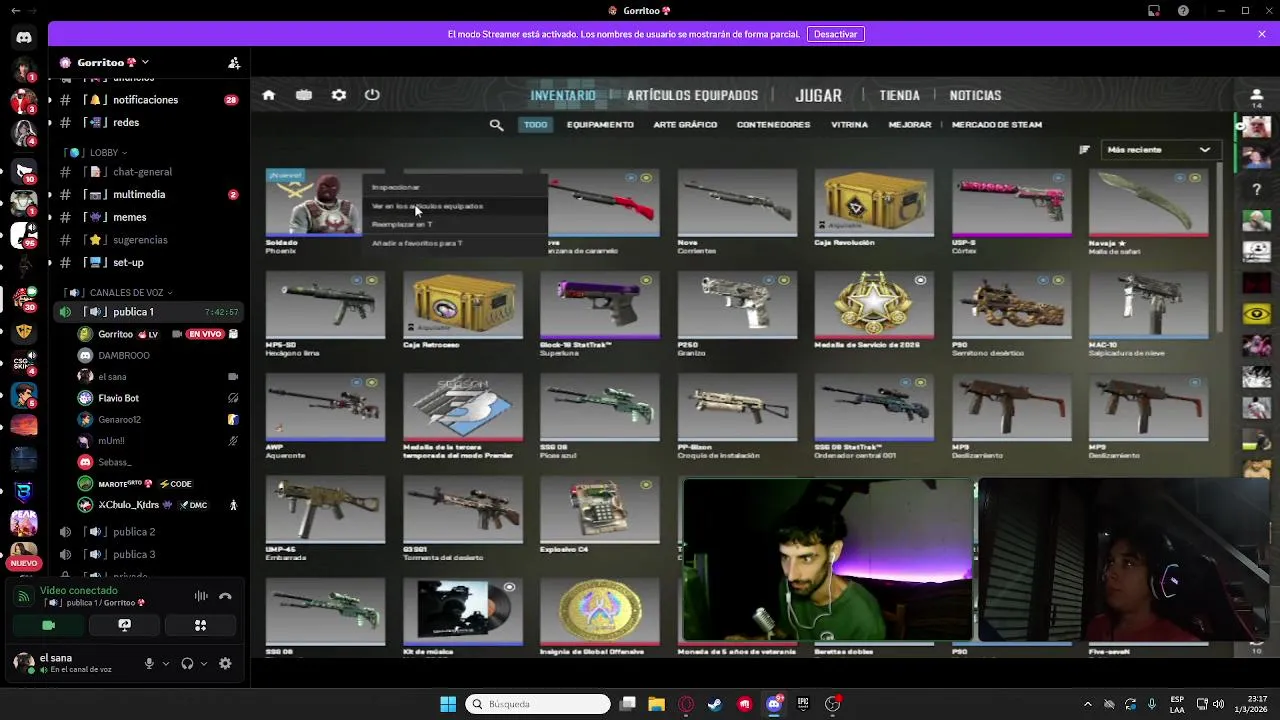The height and width of the screenshot is (720, 1280).
Task: Click the inventory search magnifier icon
Action: pos(496,125)
